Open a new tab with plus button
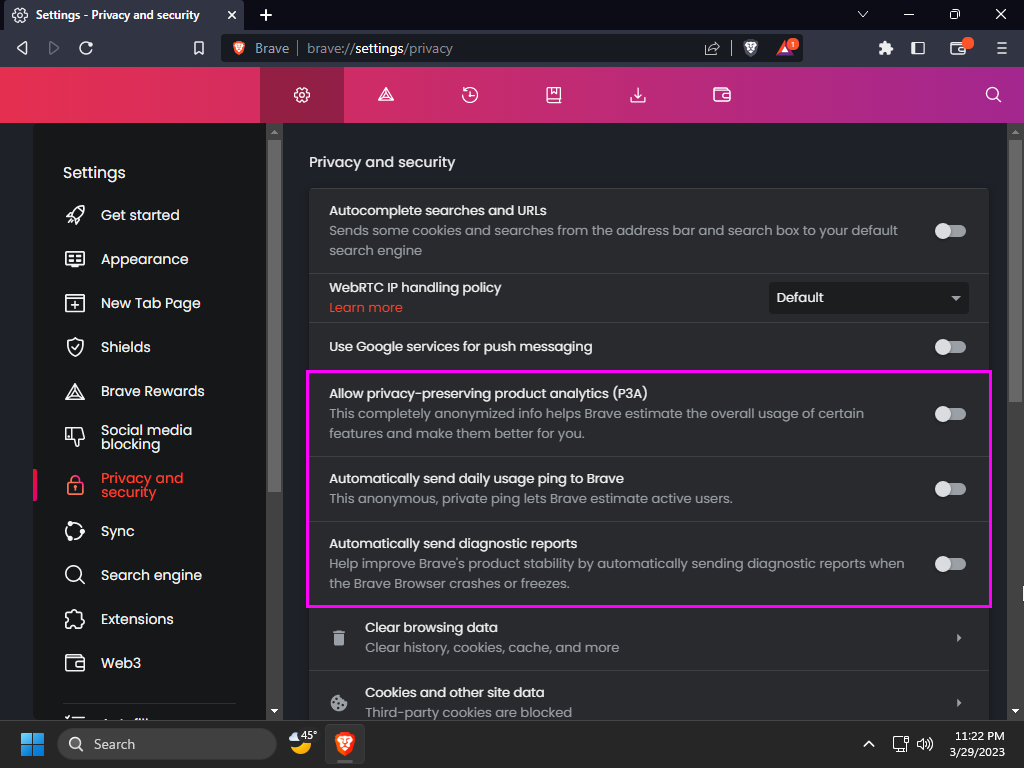 (266, 15)
